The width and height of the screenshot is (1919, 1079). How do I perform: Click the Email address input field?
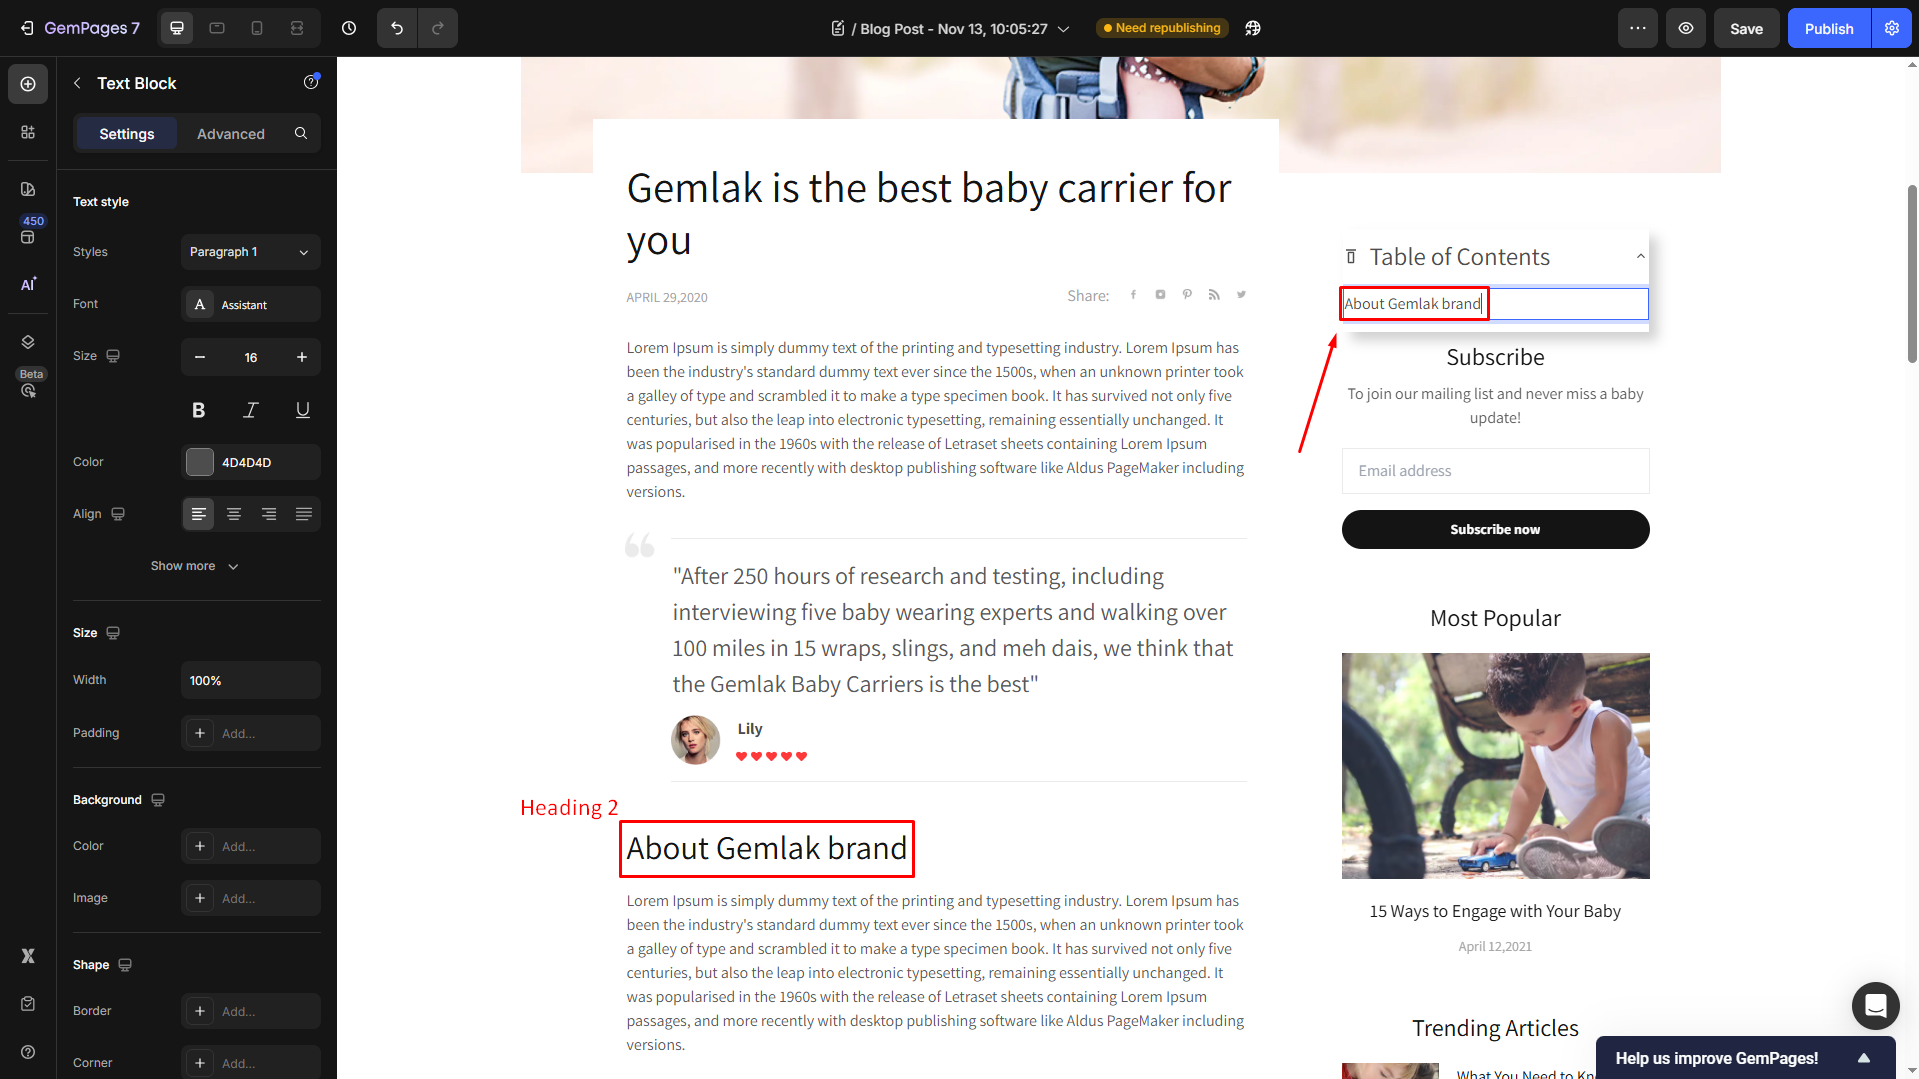point(1495,471)
